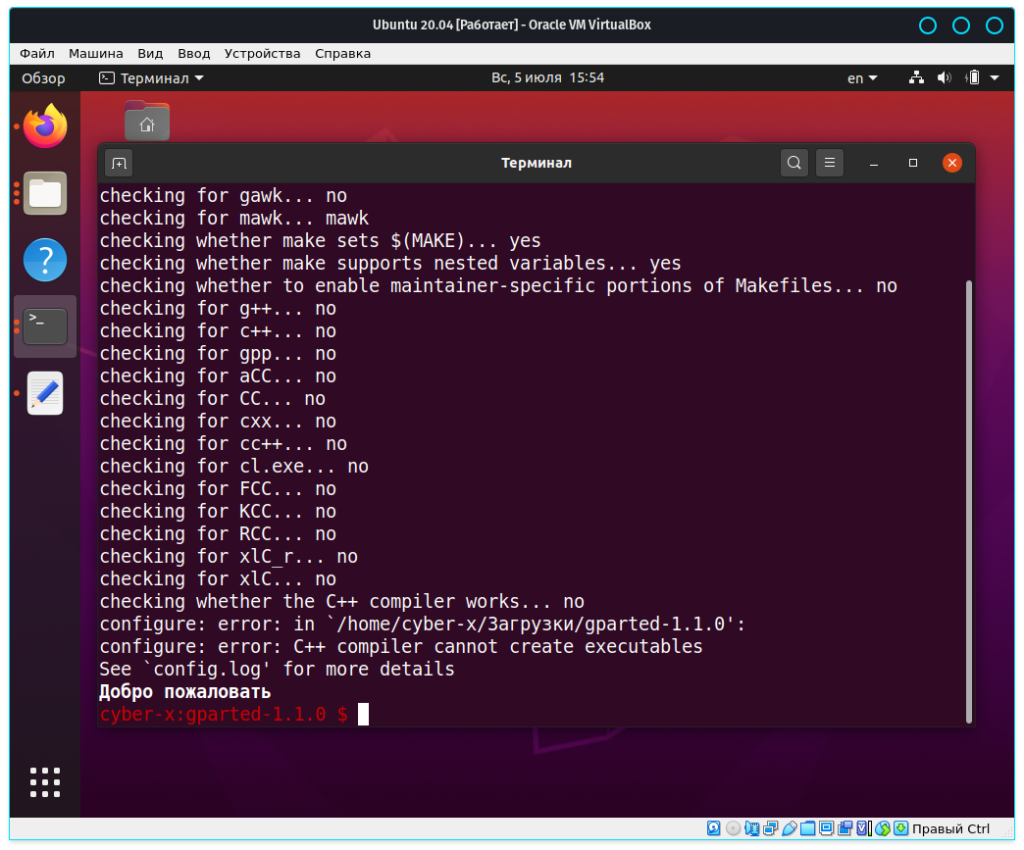This screenshot has height=850, width=1024.
Task: Open a new terminal tab
Action: click(119, 163)
